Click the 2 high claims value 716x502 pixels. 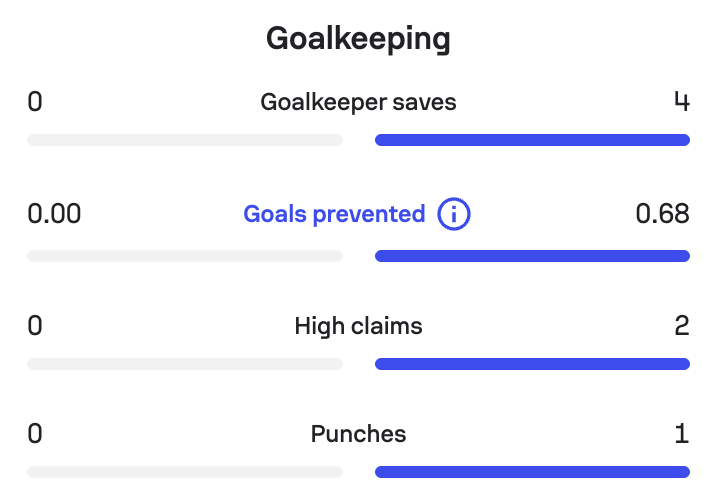[x=682, y=326]
